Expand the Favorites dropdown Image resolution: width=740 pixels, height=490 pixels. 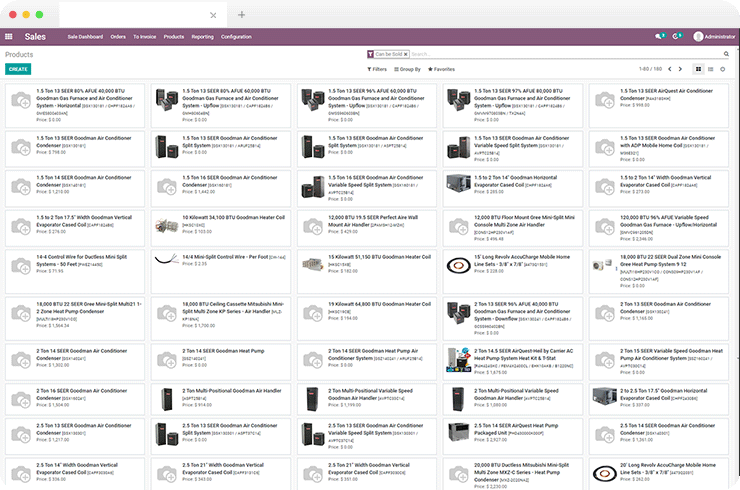coord(441,69)
